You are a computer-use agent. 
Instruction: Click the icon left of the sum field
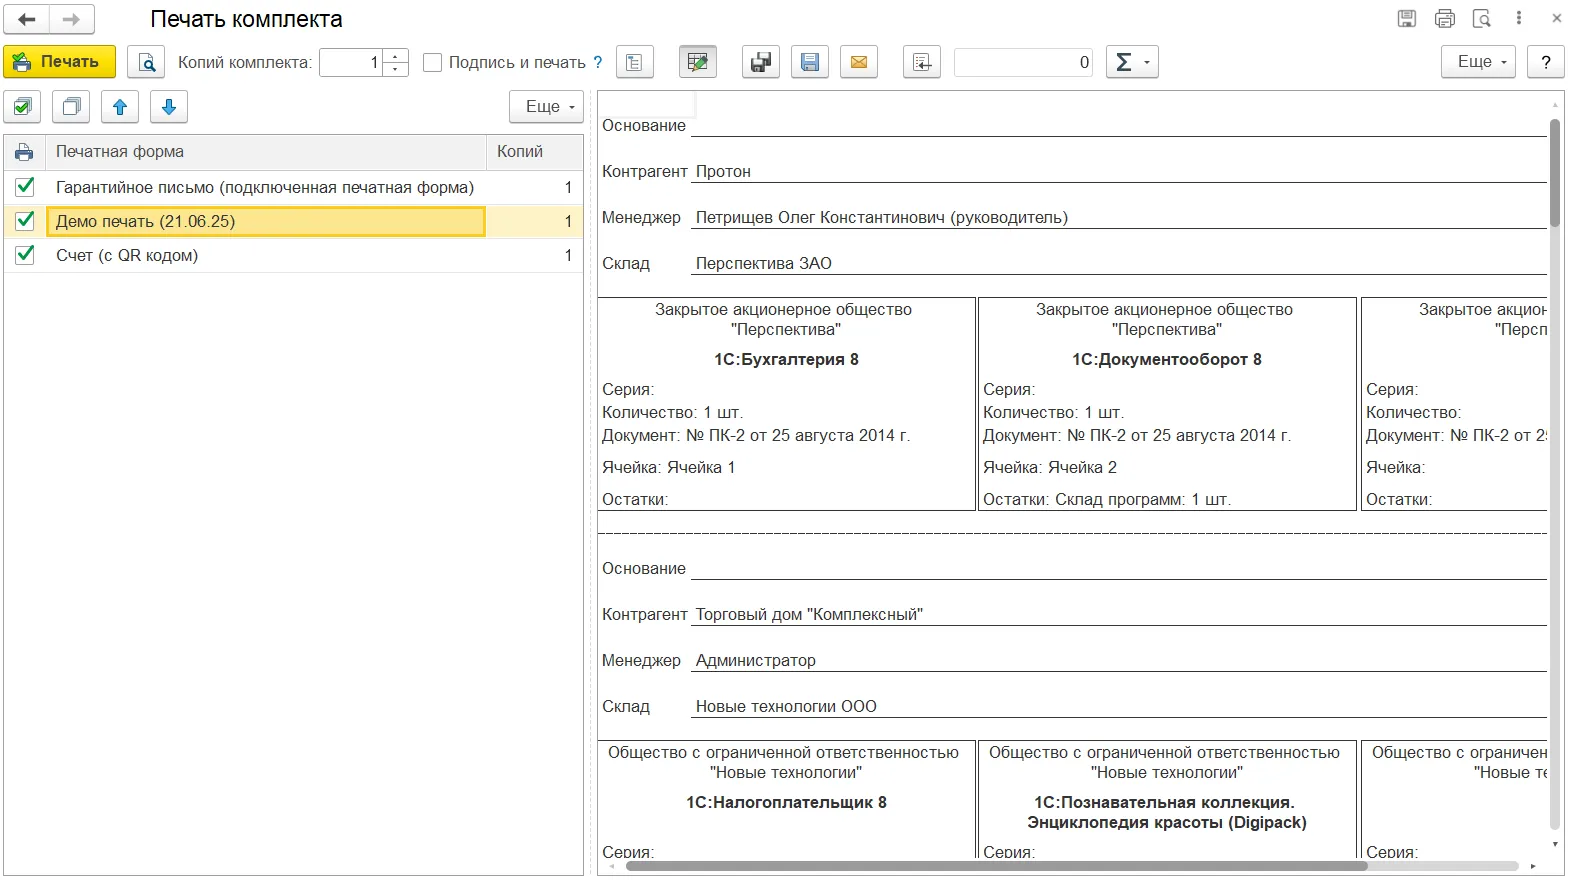(922, 62)
